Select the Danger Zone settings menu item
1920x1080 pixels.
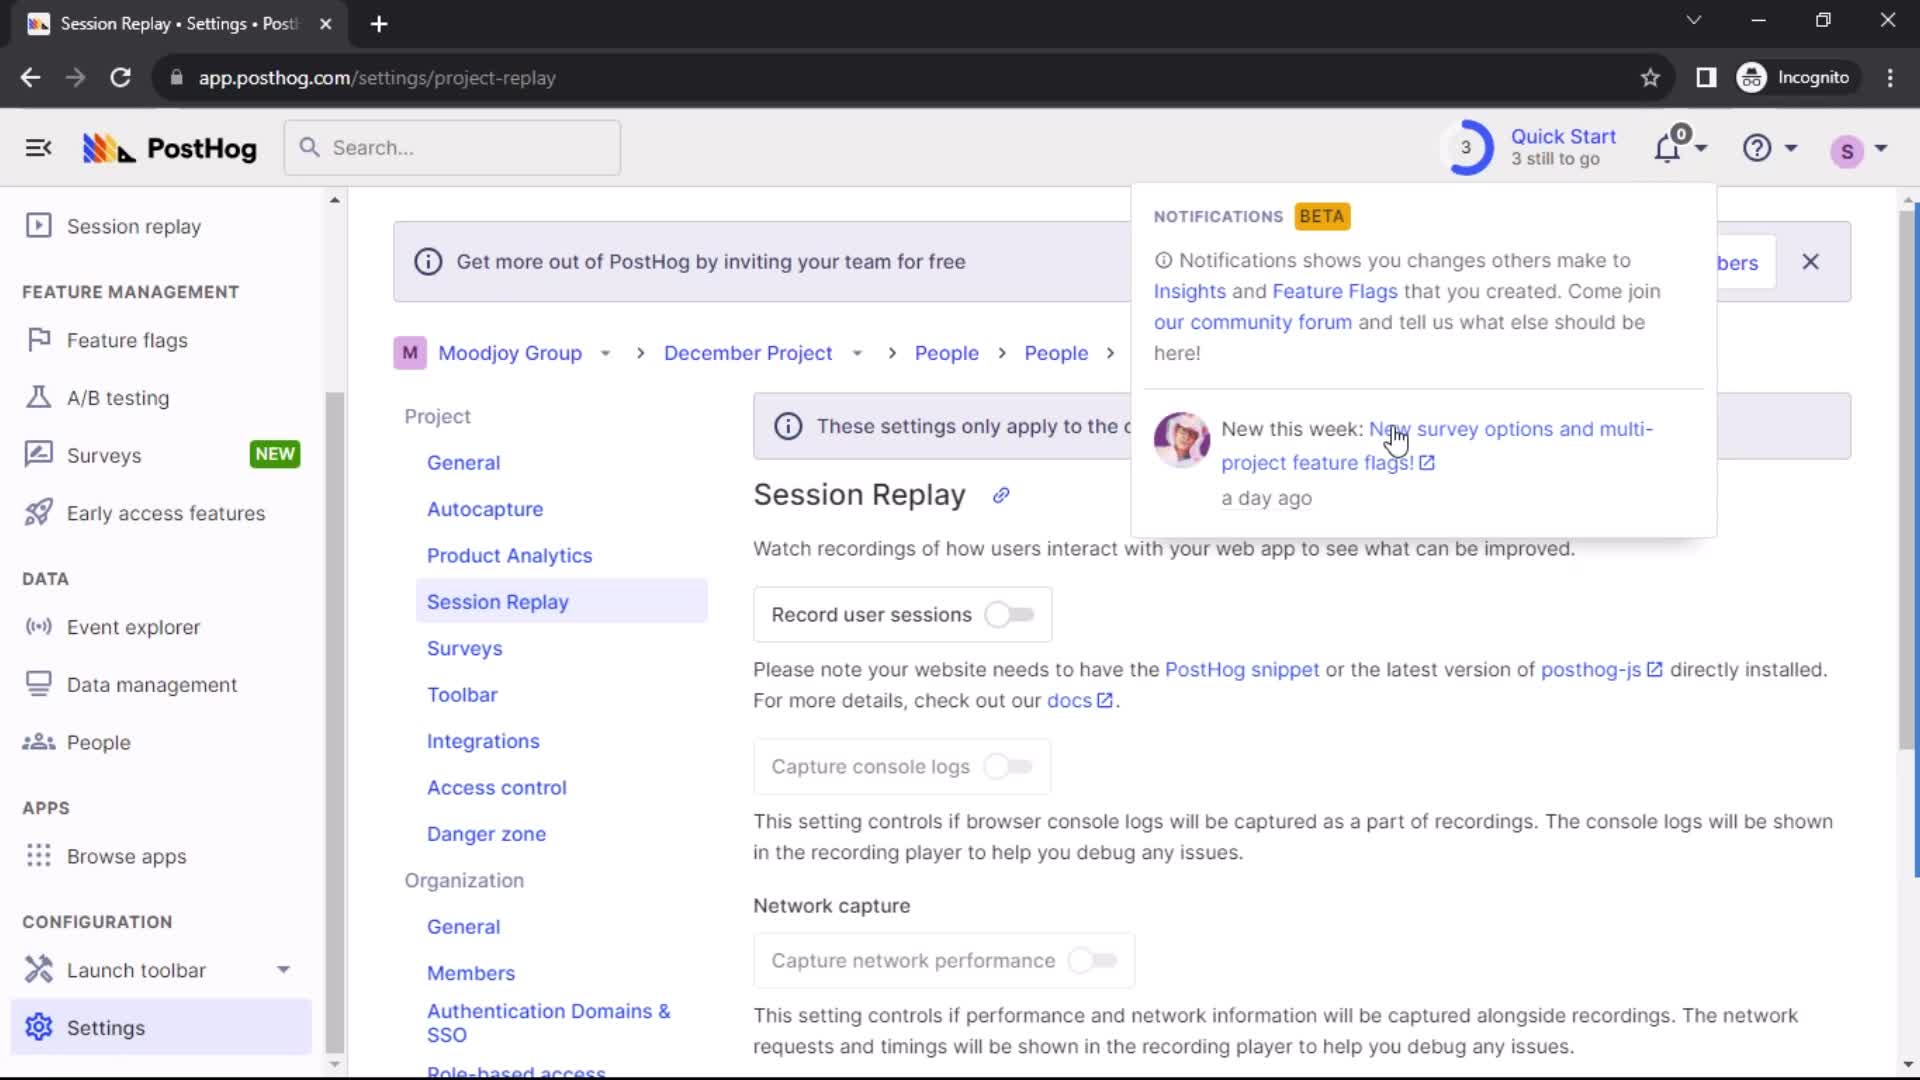coord(487,833)
